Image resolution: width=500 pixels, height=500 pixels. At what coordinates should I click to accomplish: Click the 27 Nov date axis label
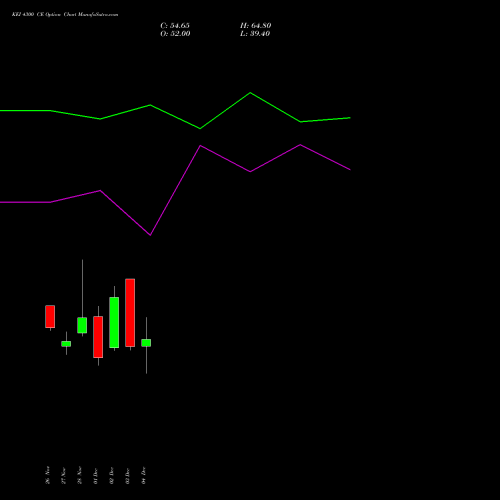pyautogui.click(x=64, y=476)
